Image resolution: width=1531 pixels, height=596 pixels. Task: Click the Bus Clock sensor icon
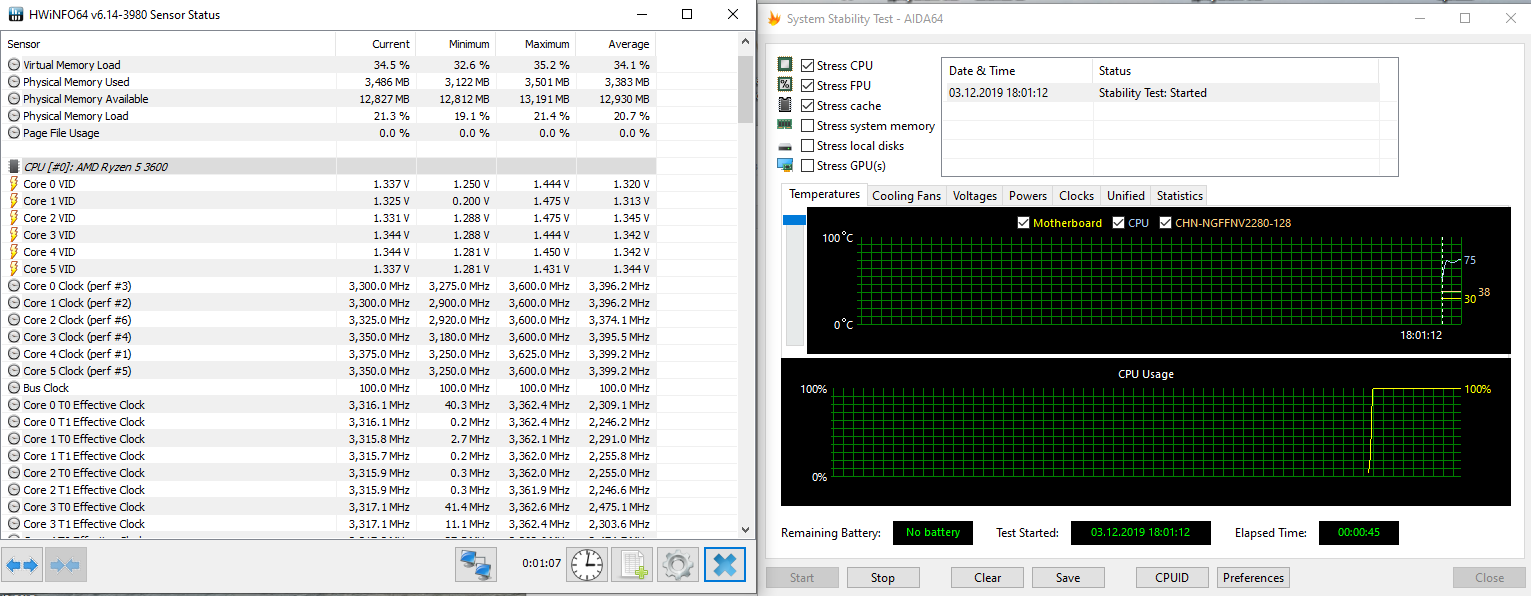pos(14,388)
